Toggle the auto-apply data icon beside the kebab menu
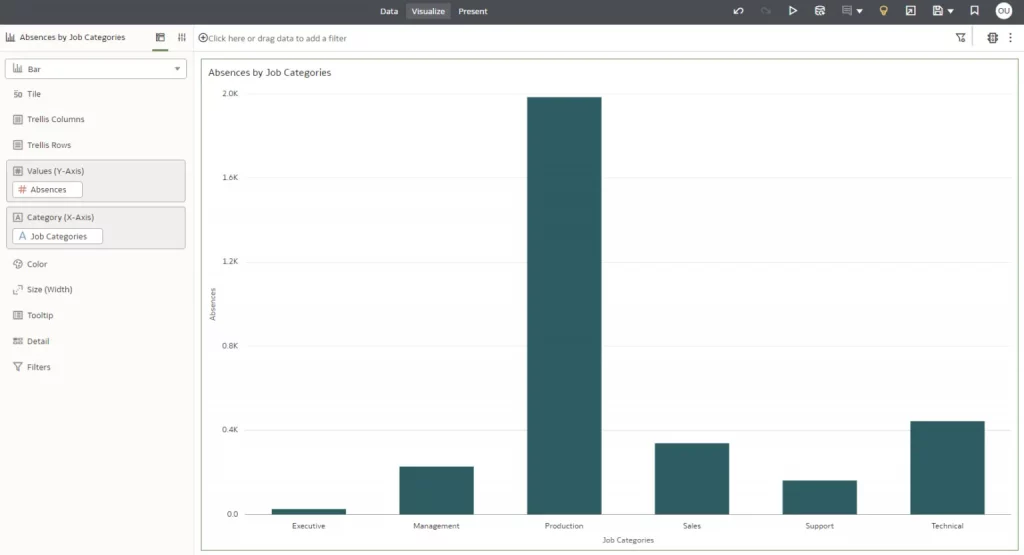Viewport: 1024px width, 555px height. coord(992,38)
